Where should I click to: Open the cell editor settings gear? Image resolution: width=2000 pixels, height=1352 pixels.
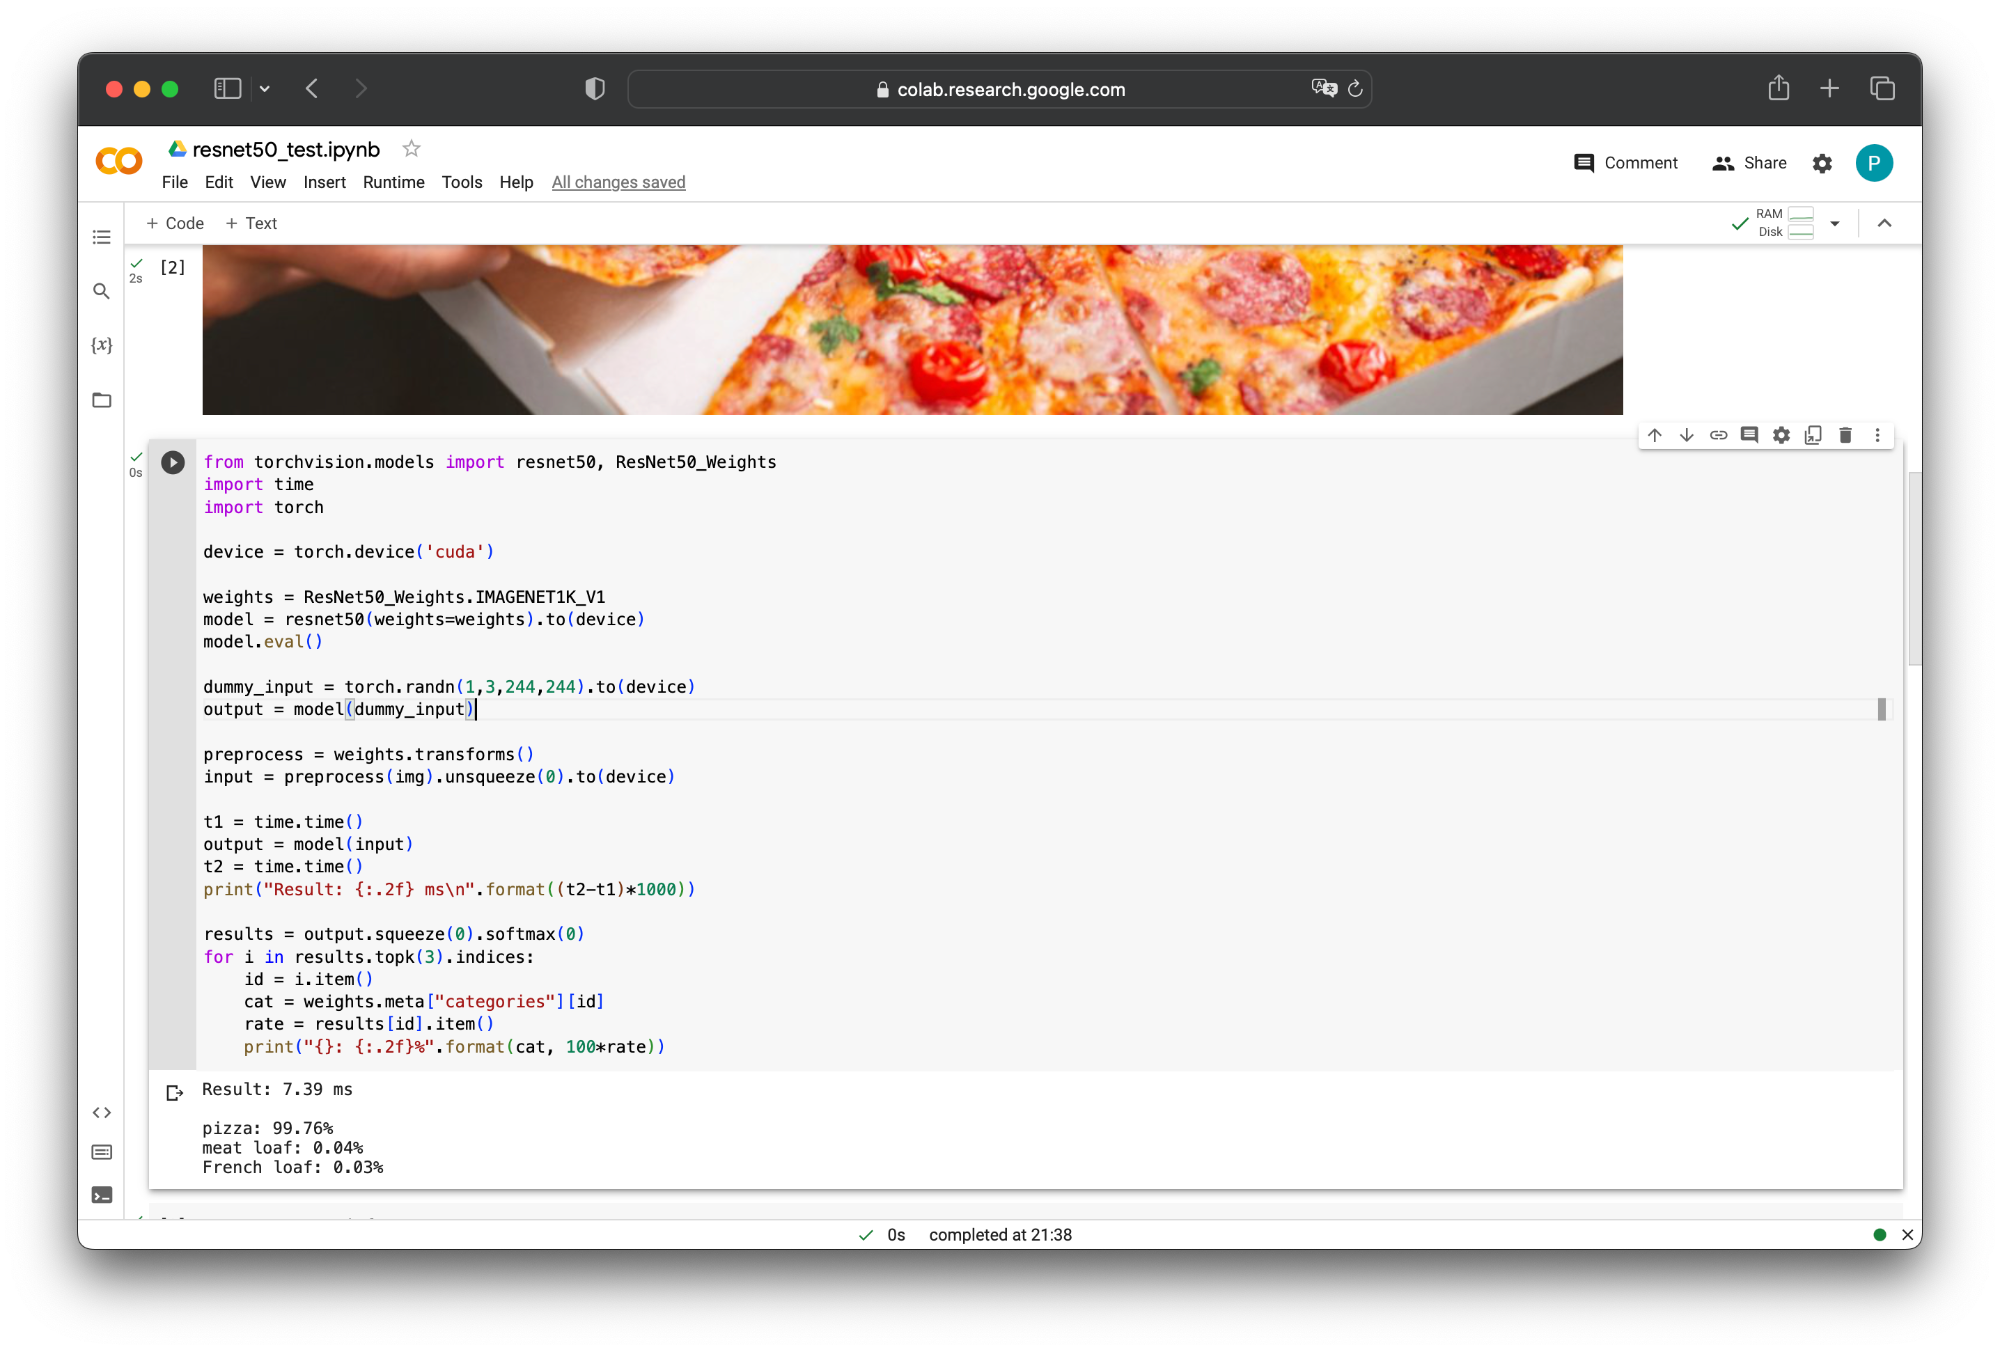coord(1781,435)
